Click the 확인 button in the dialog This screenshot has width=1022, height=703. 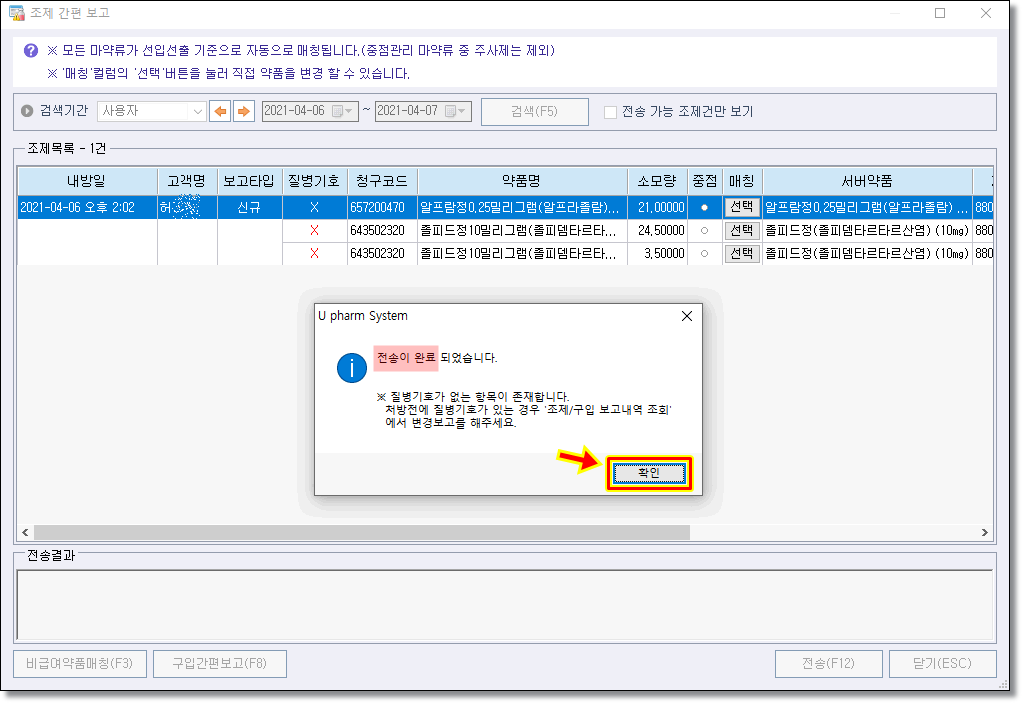649,474
